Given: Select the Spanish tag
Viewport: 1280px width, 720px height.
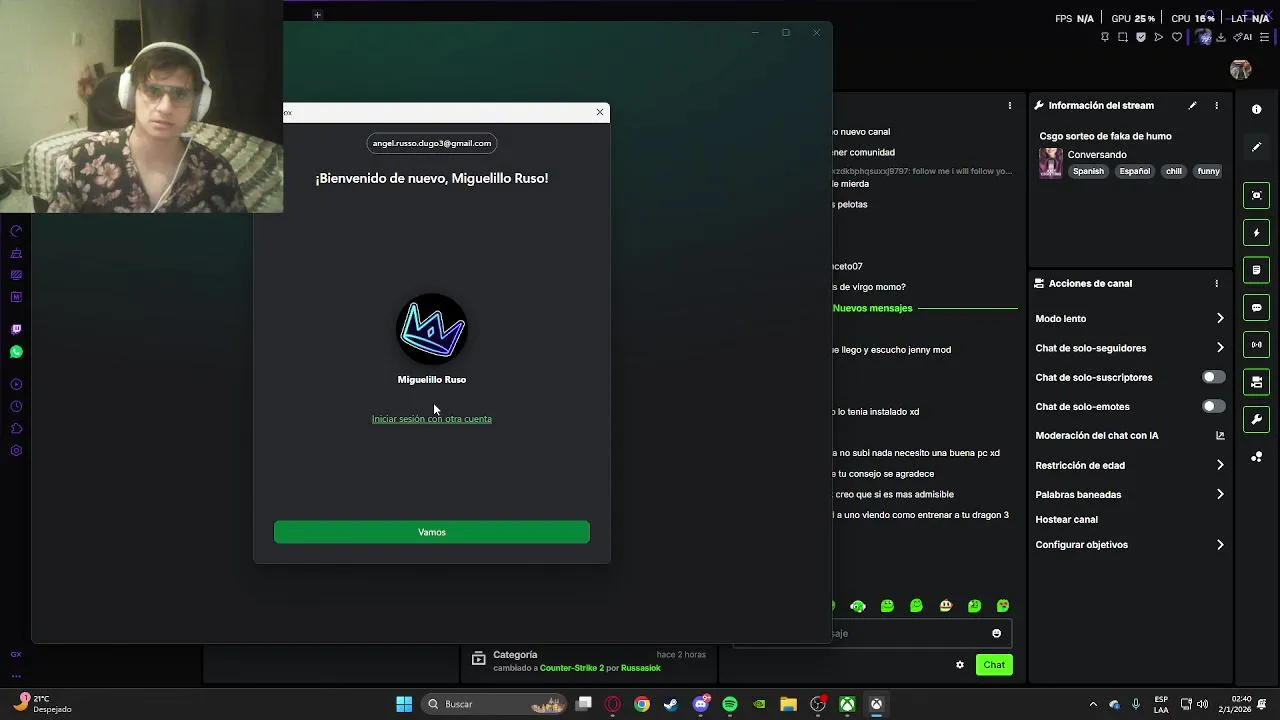Looking at the screenshot, I should (1088, 171).
